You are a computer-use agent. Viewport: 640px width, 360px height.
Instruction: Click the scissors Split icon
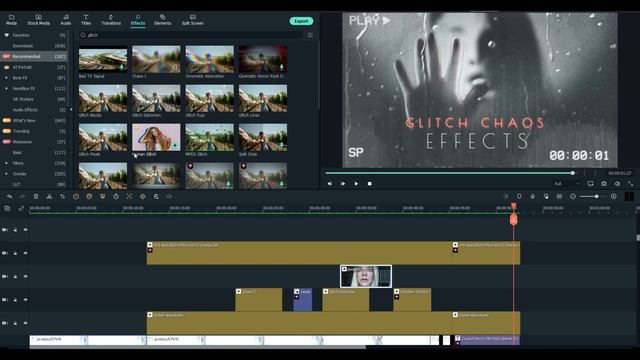click(49, 197)
